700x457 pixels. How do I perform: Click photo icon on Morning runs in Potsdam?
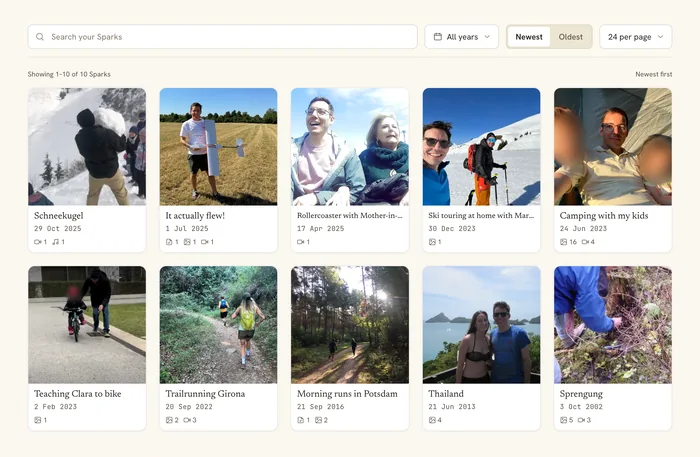click(x=319, y=420)
